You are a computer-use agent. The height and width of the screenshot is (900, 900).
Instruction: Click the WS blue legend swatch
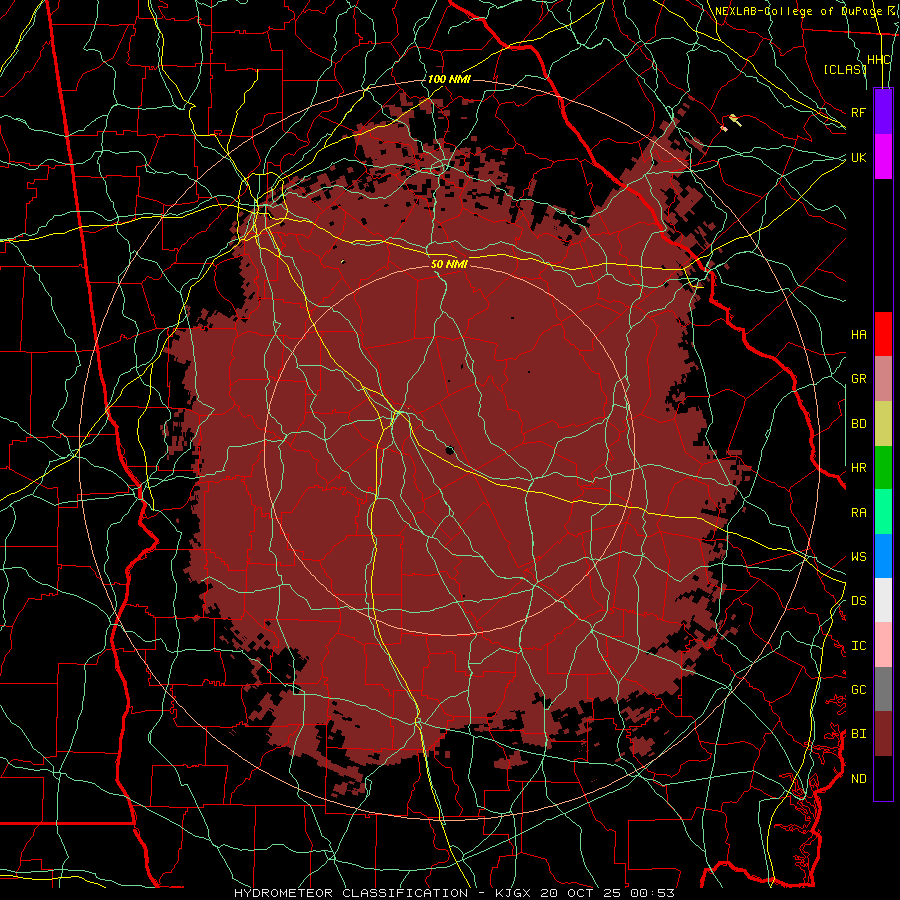[883, 556]
